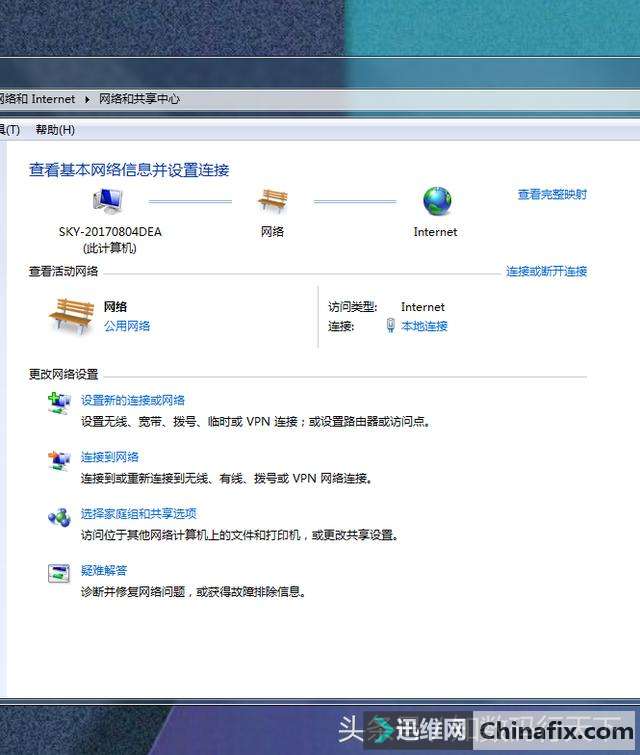
Task: Click the icon beside 本地连接
Action: click(x=390, y=326)
